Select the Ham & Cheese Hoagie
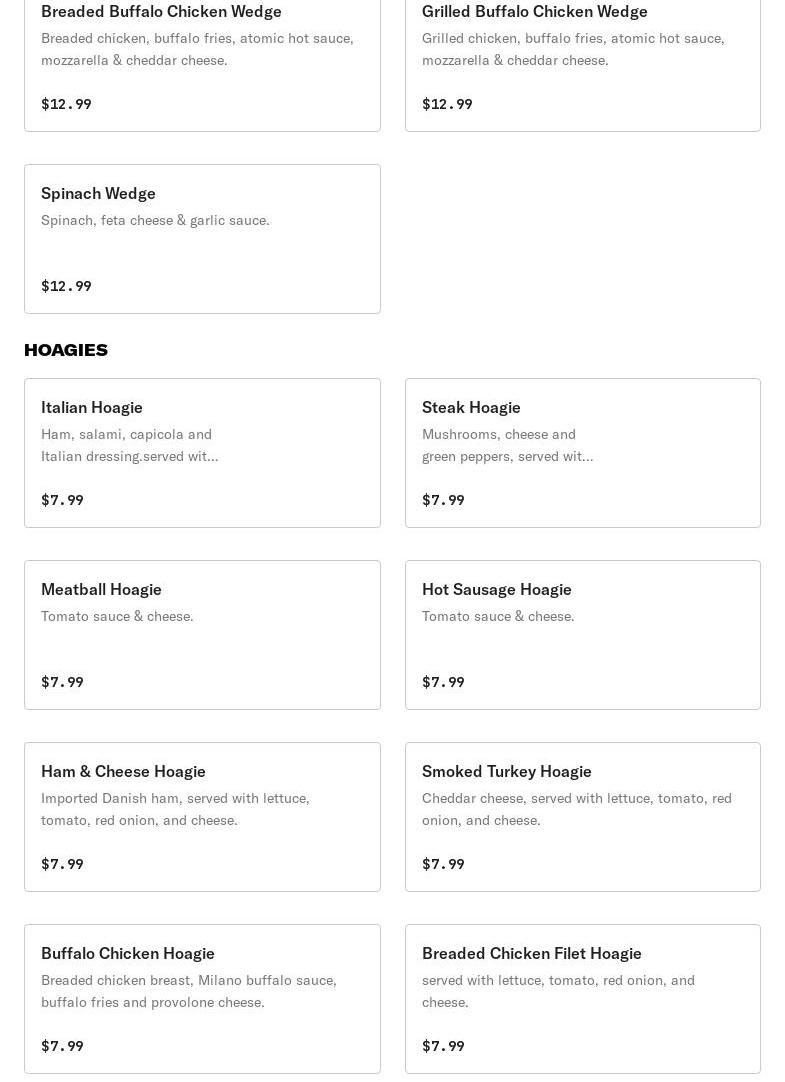Image resolution: width=785 pixels, height=1082 pixels. (202, 817)
